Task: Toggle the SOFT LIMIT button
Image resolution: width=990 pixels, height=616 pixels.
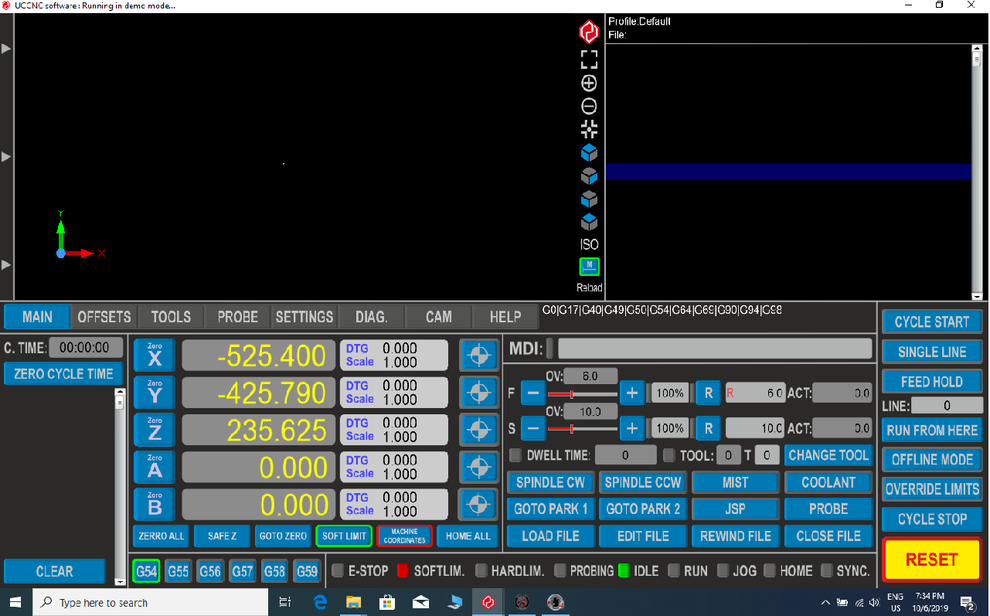Action: click(344, 536)
